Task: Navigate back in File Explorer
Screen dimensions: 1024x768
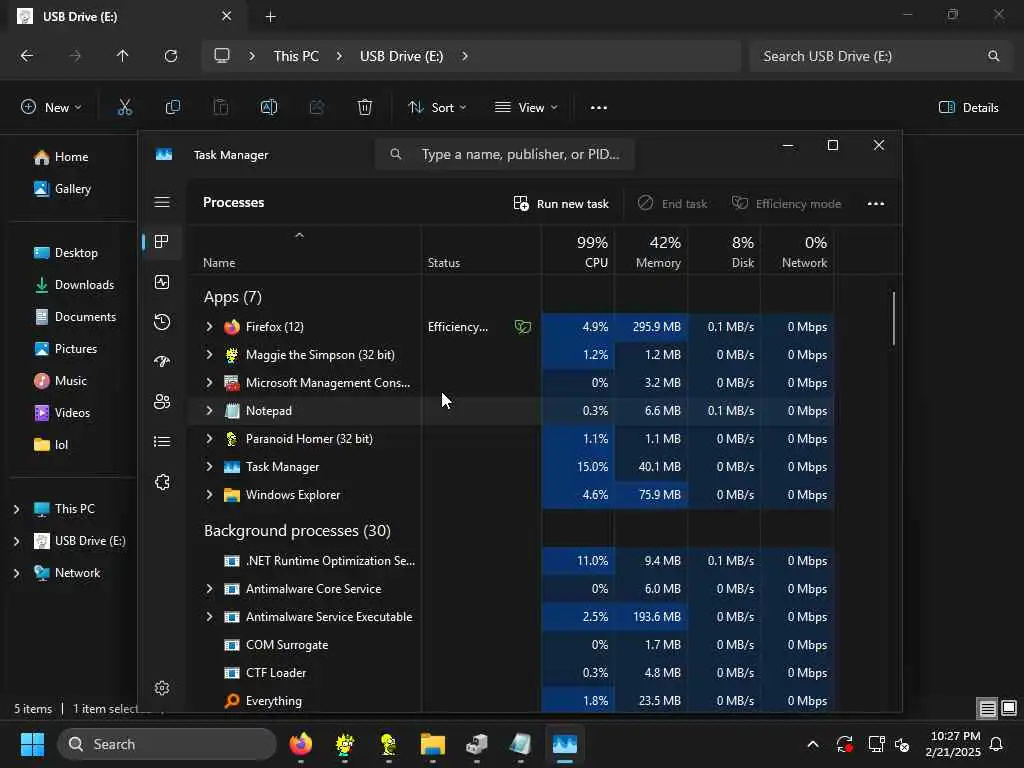Action: [27, 56]
